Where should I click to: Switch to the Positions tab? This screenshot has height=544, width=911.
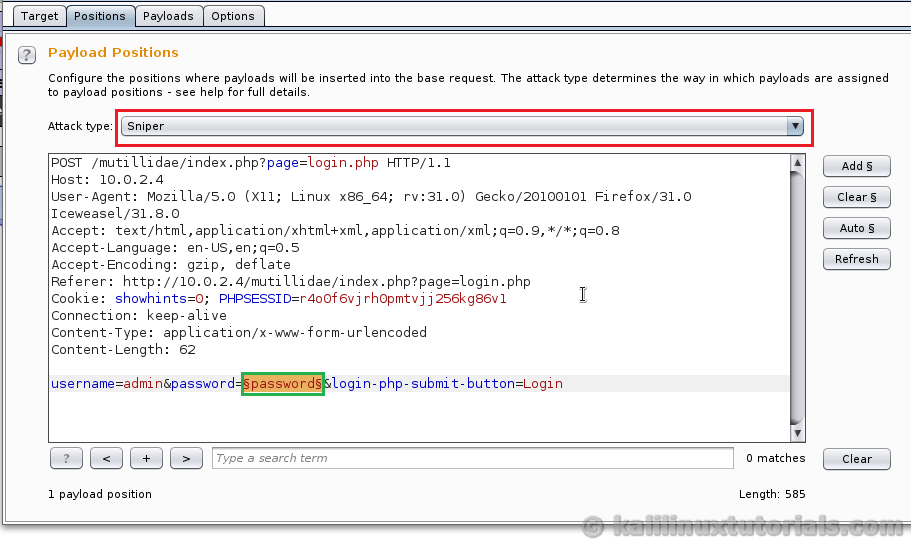tap(100, 16)
